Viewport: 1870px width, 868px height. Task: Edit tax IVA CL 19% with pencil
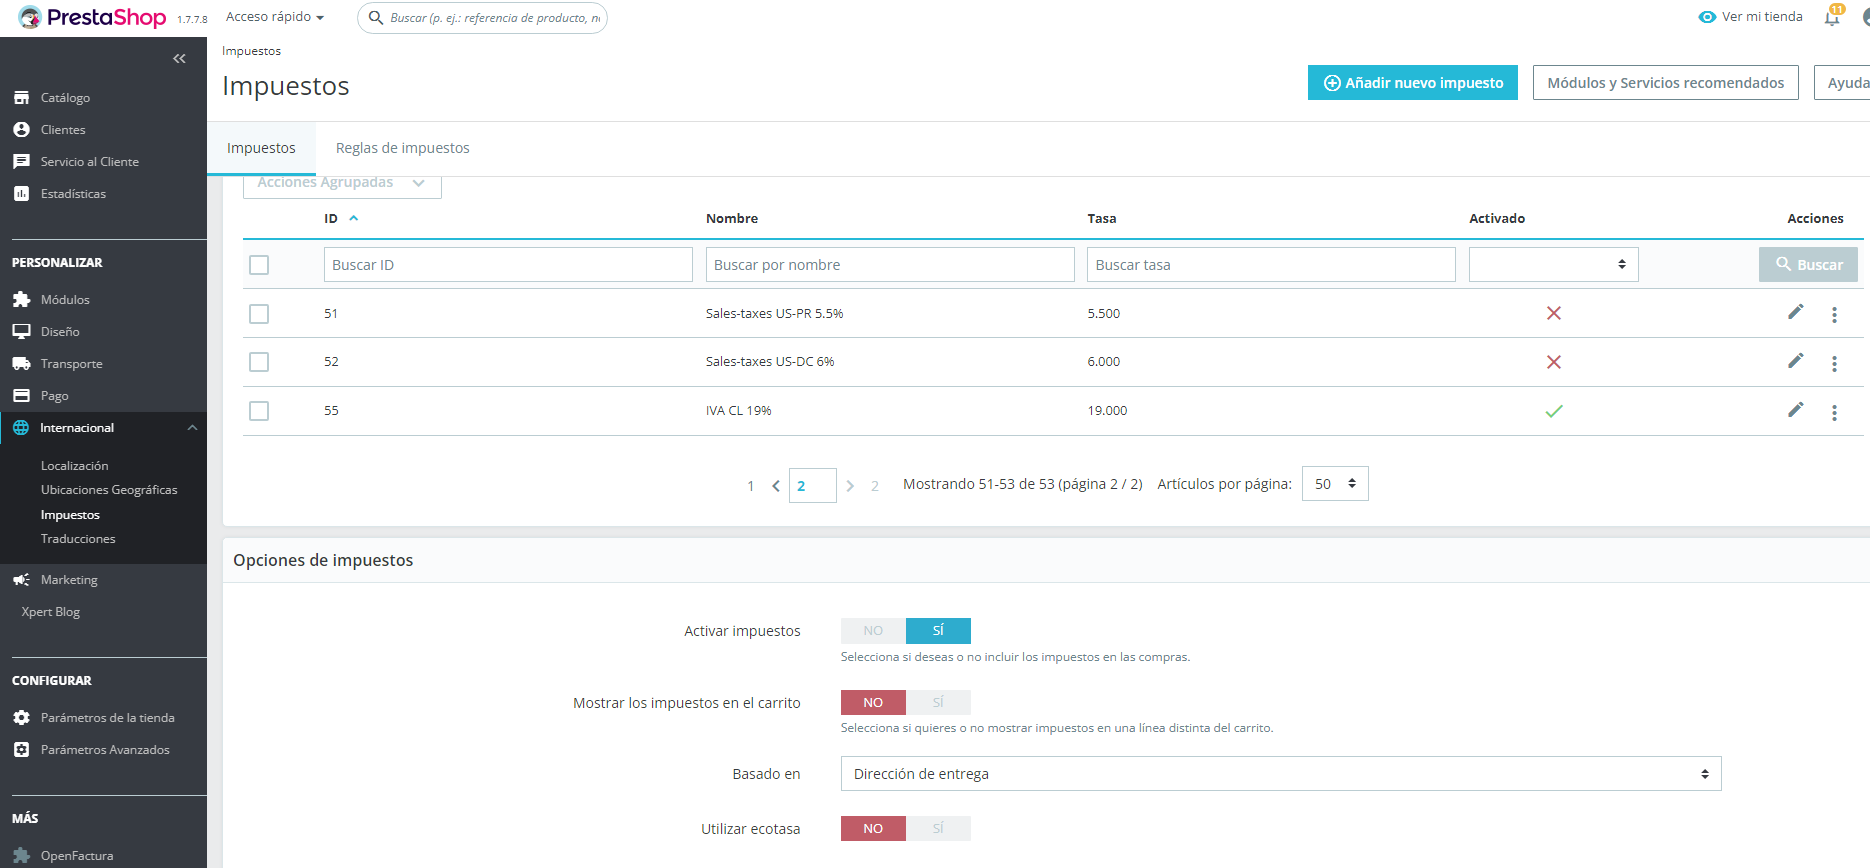click(1796, 410)
